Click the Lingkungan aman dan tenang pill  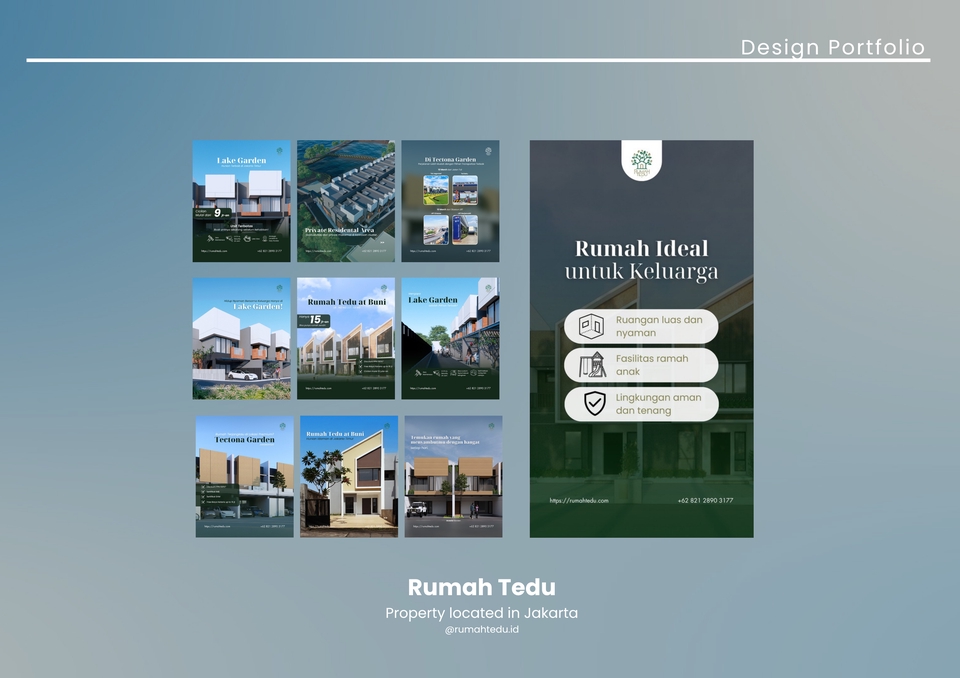(641, 404)
